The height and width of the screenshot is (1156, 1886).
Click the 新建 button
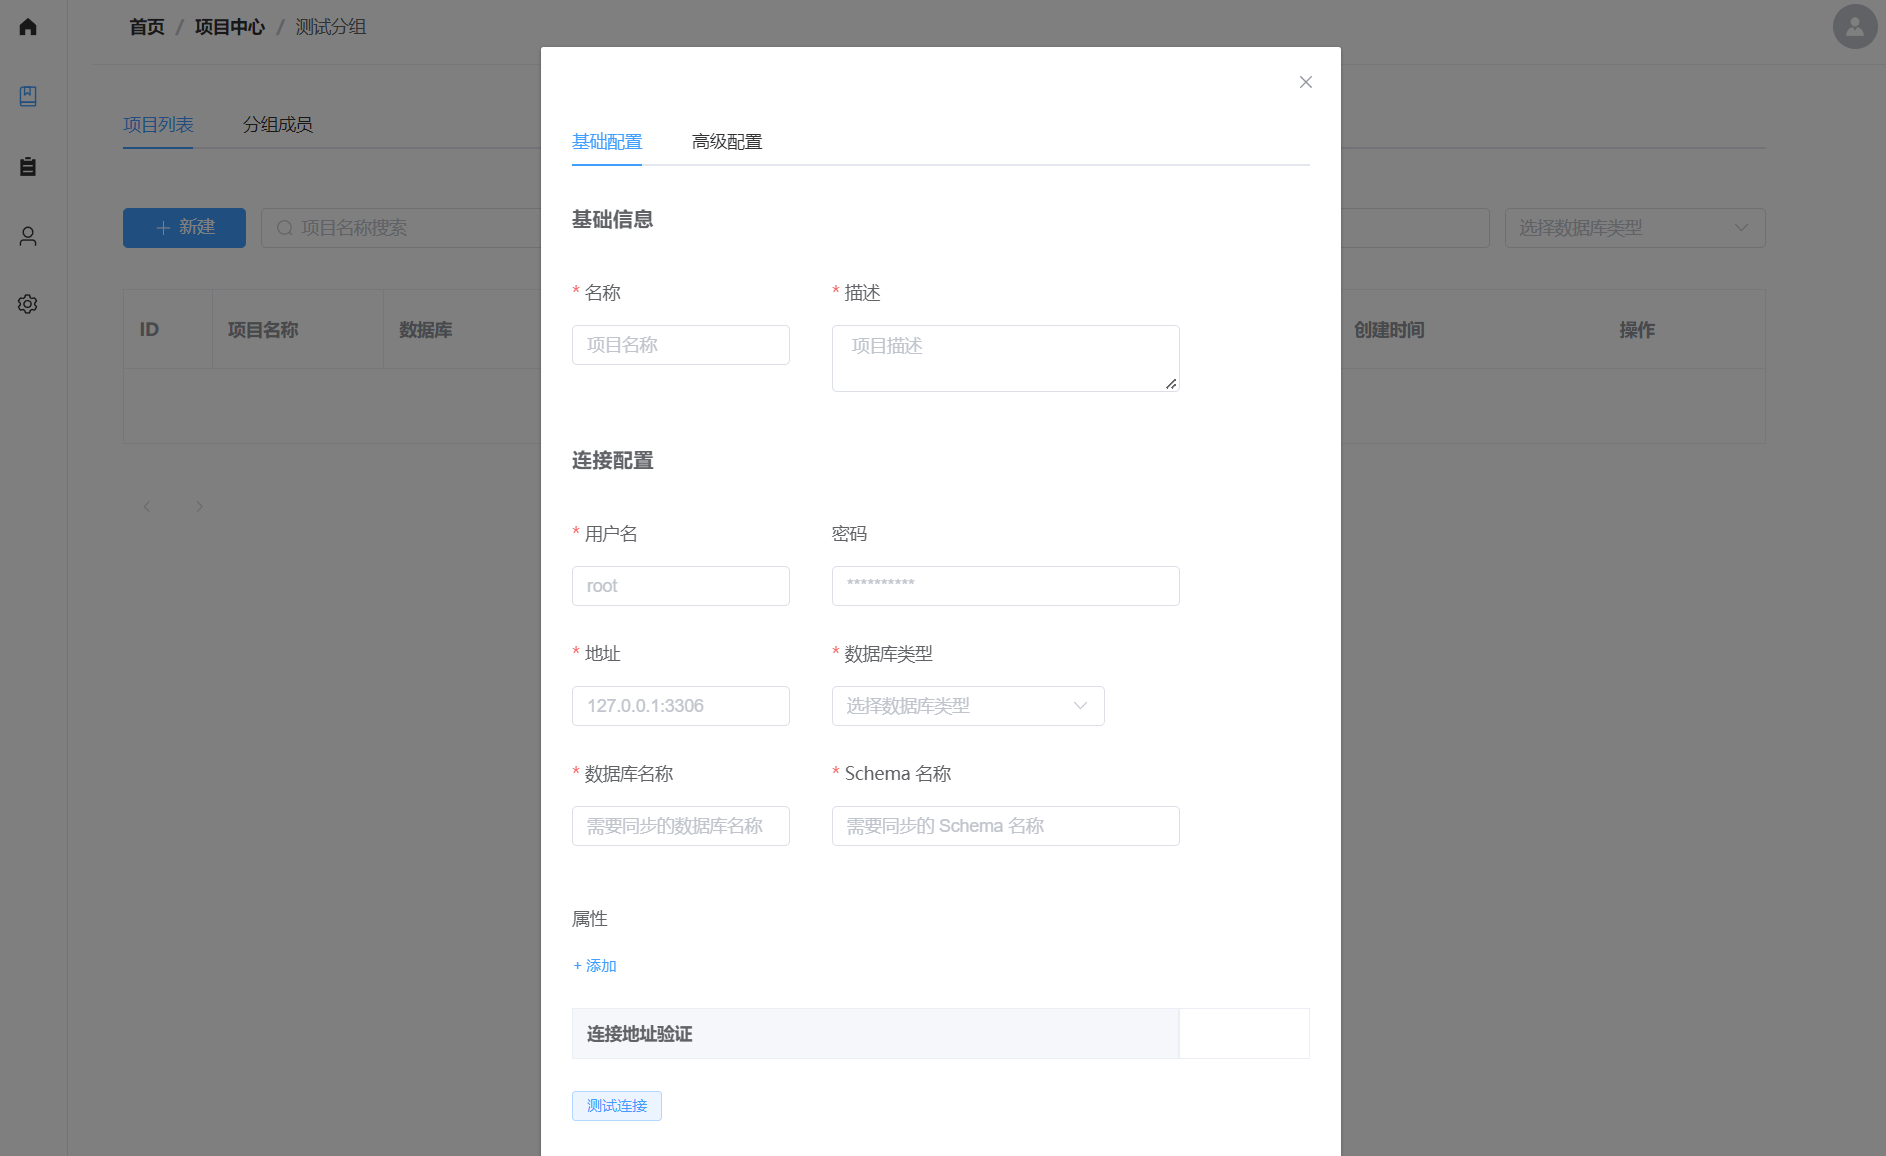[x=184, y=228]
